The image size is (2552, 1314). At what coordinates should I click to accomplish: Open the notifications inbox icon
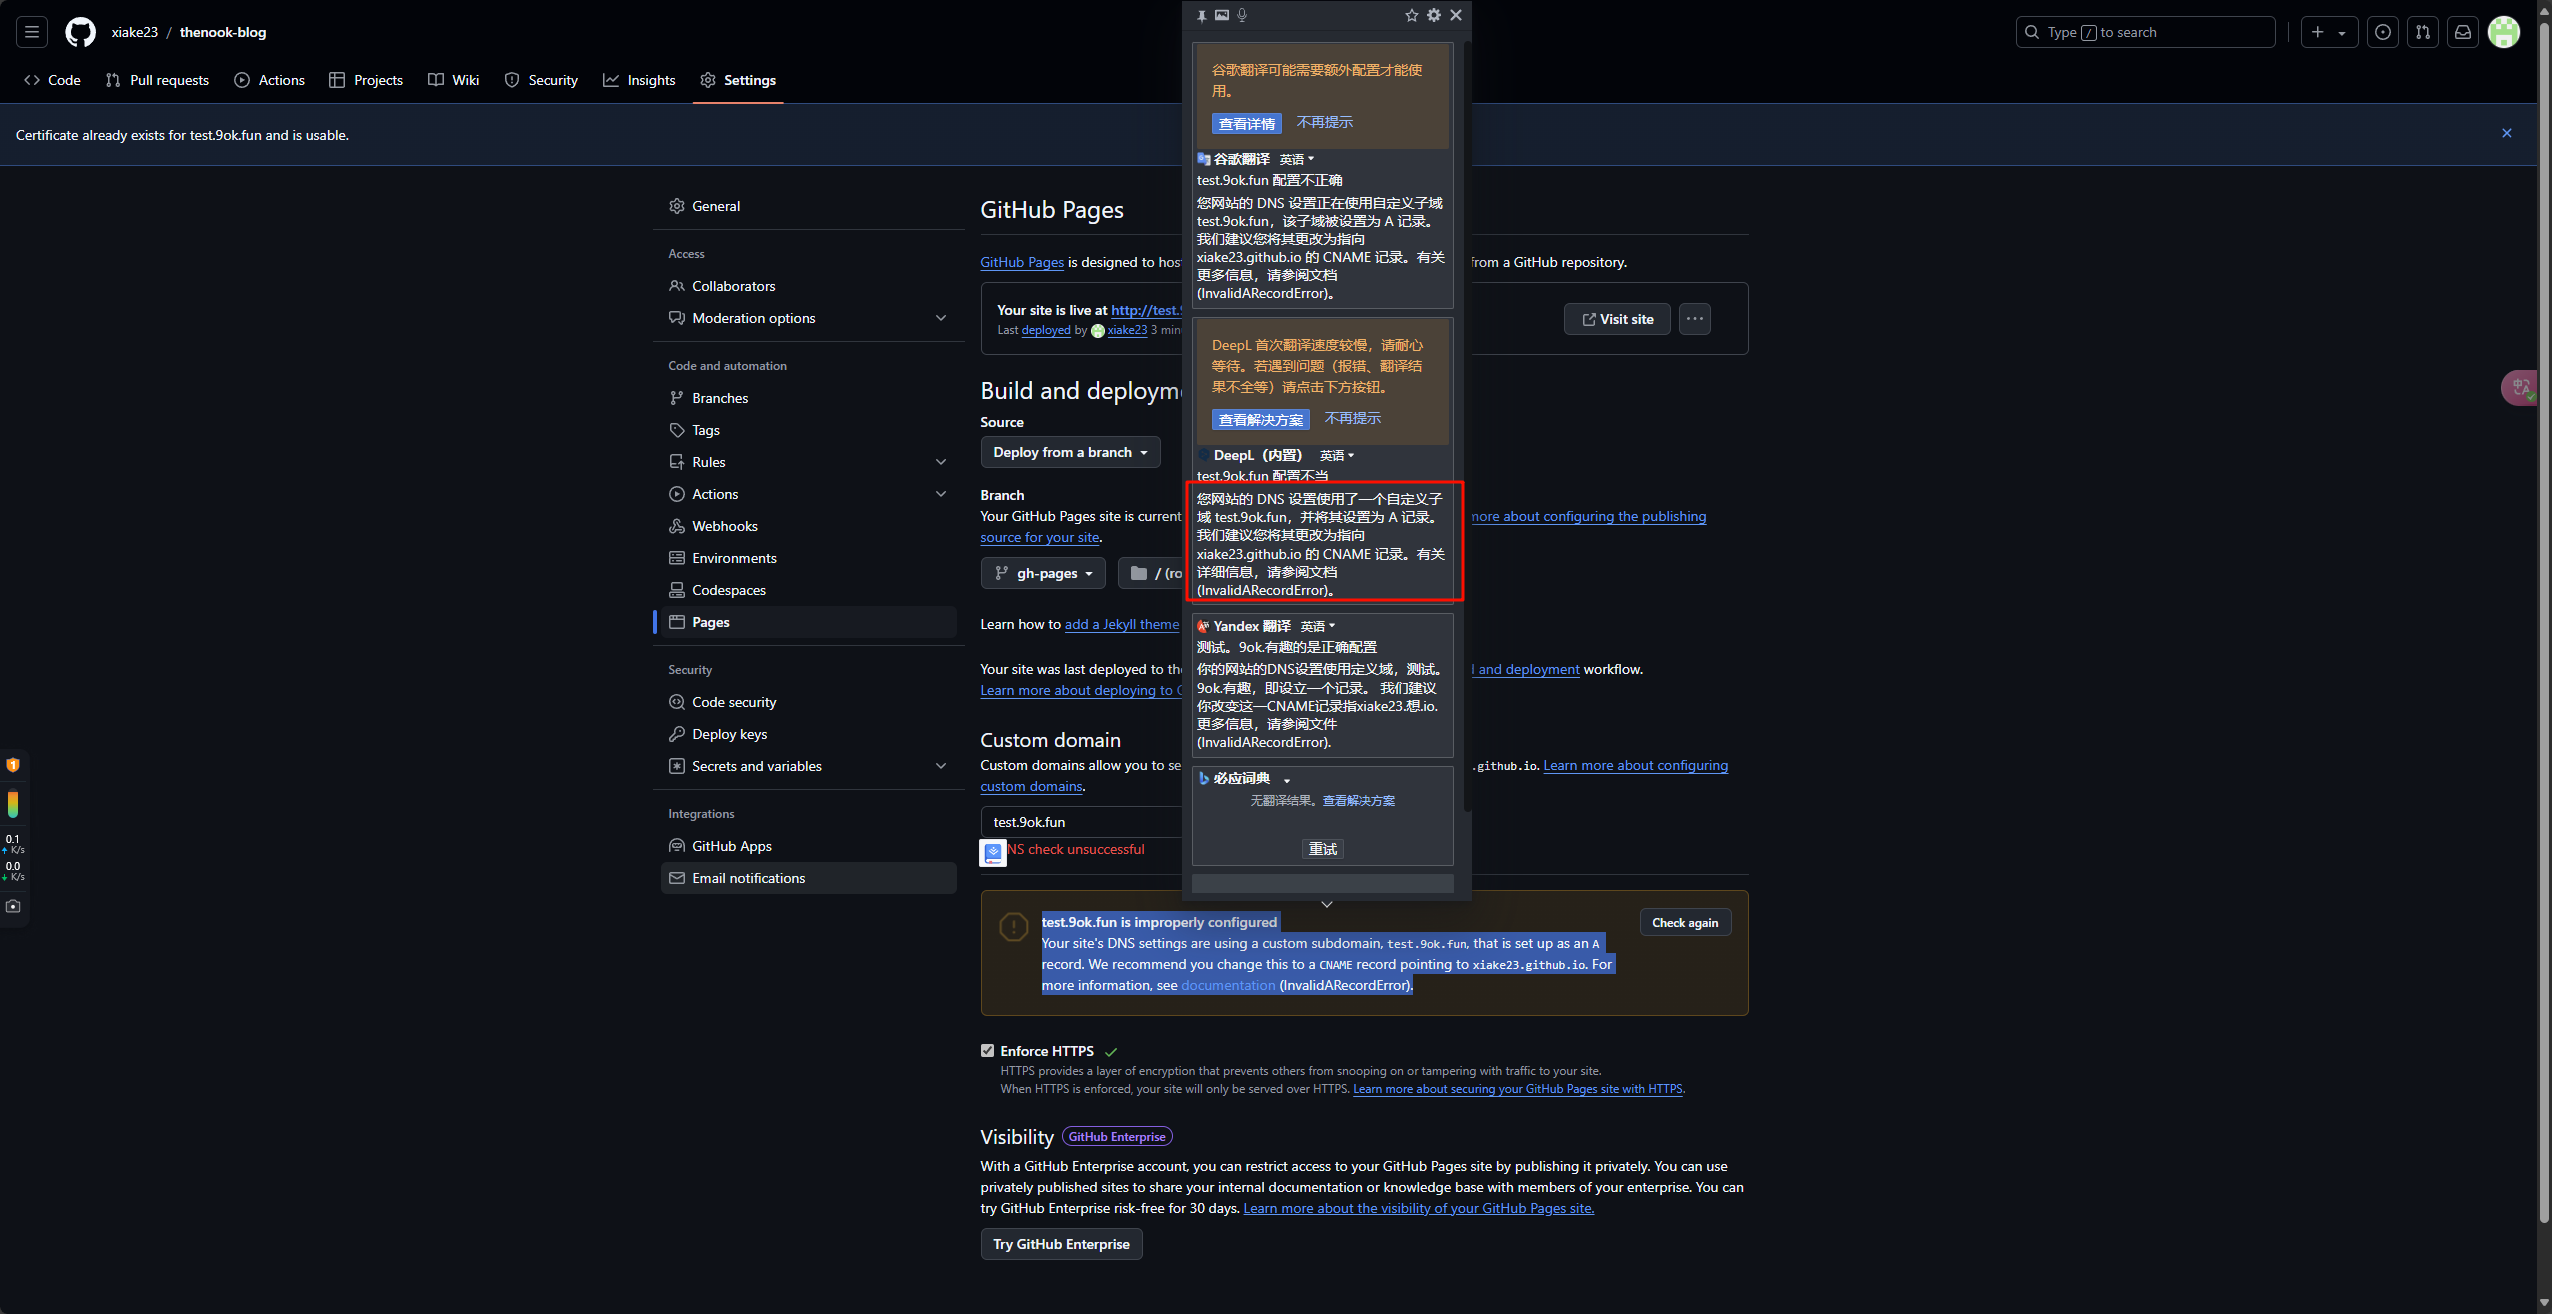(x=2463, y=32)
